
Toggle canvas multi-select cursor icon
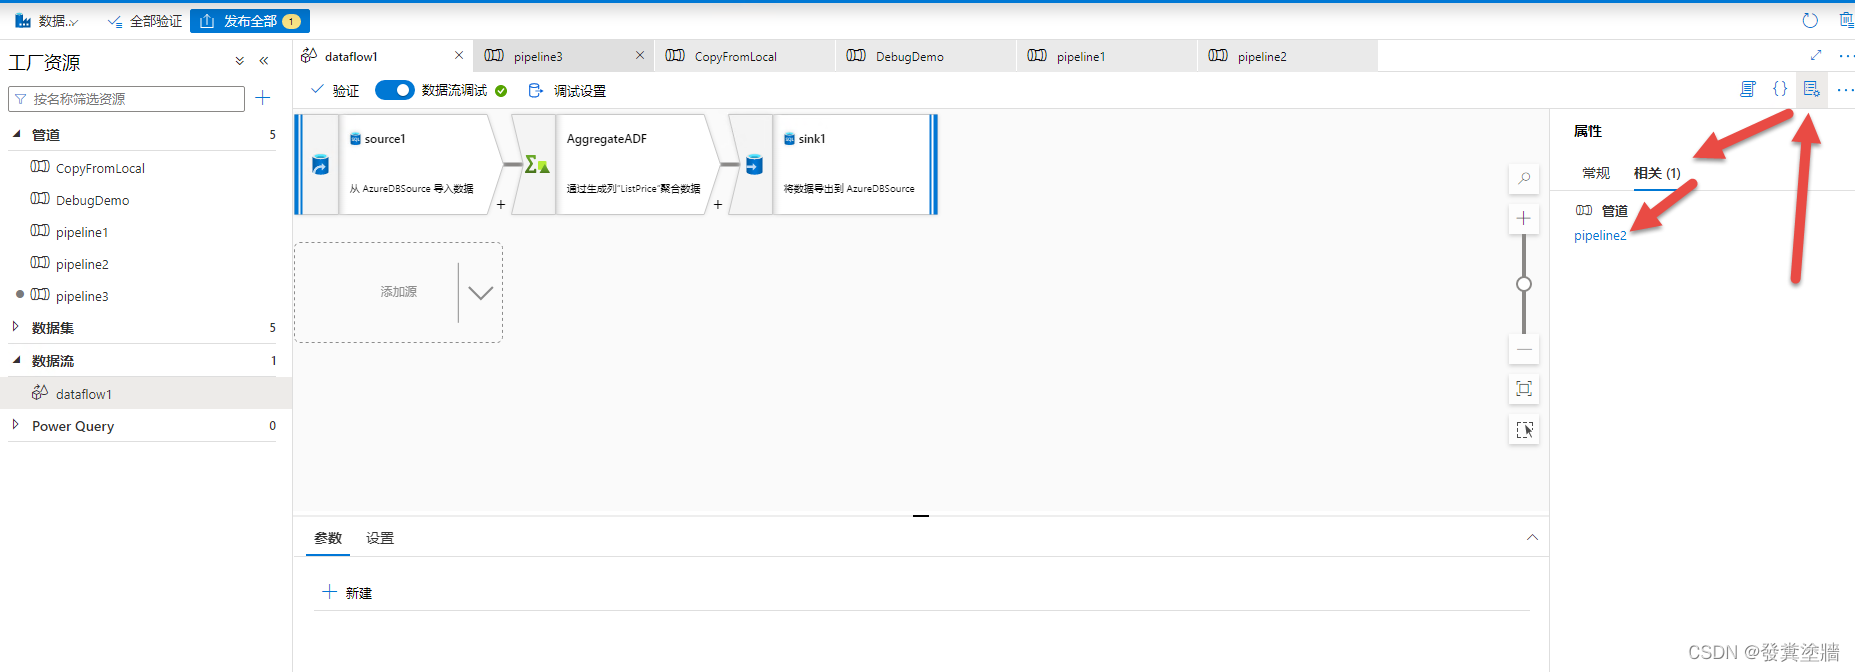[x=1524, y=430]
